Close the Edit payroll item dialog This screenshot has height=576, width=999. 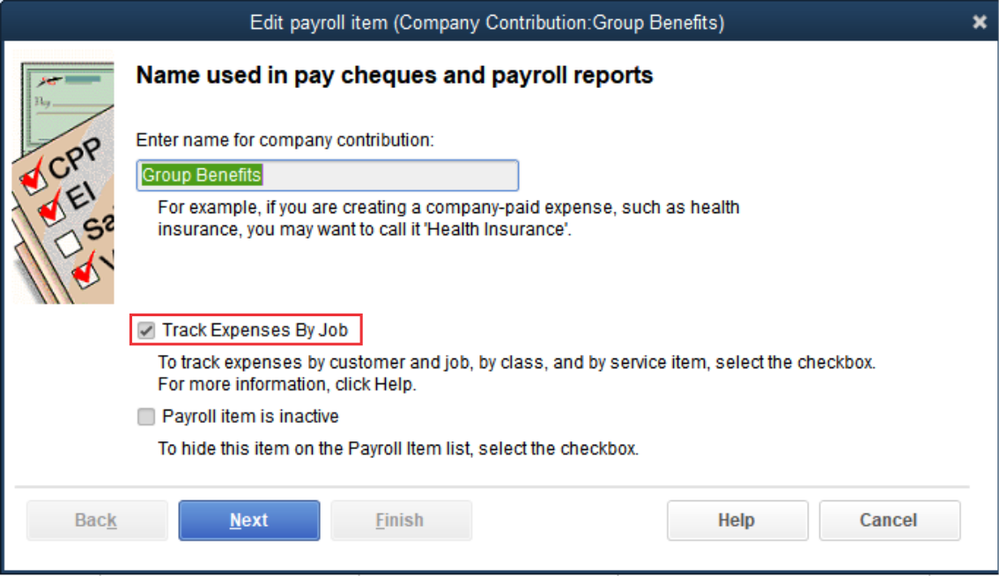tap(979, 22)
